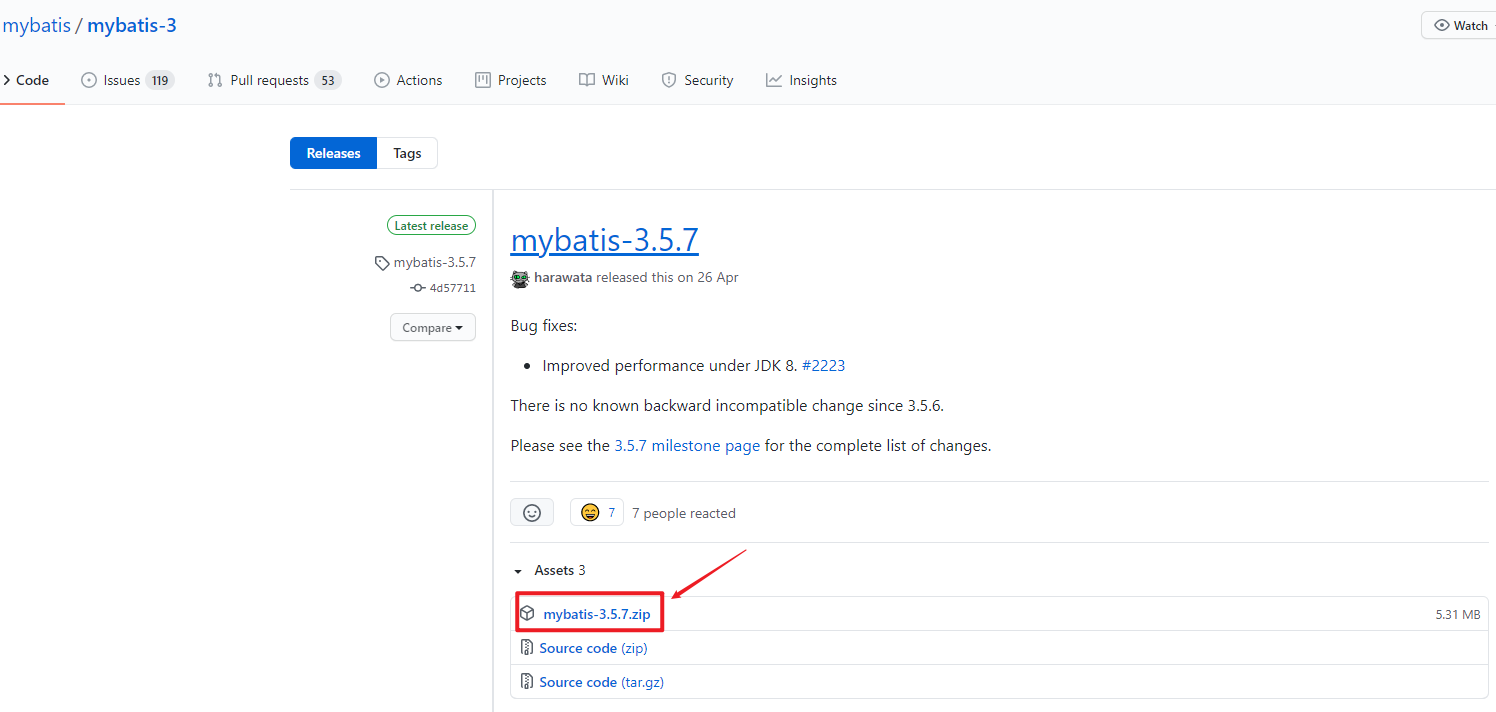Click the Watch button
The height and width of the screenshot is (712, 1496).
point(1460,25)
